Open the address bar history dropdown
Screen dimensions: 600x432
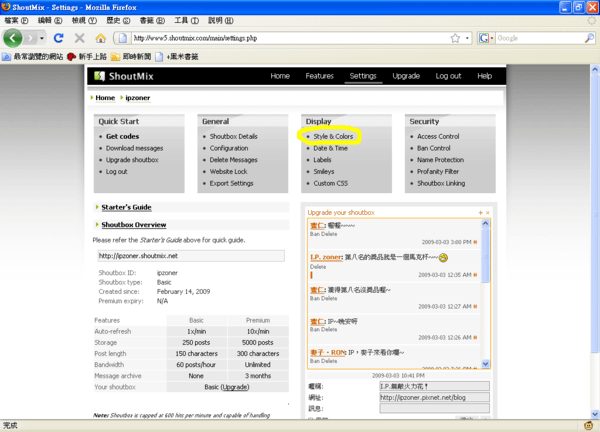pyautogui.click(x=467, y=38)
